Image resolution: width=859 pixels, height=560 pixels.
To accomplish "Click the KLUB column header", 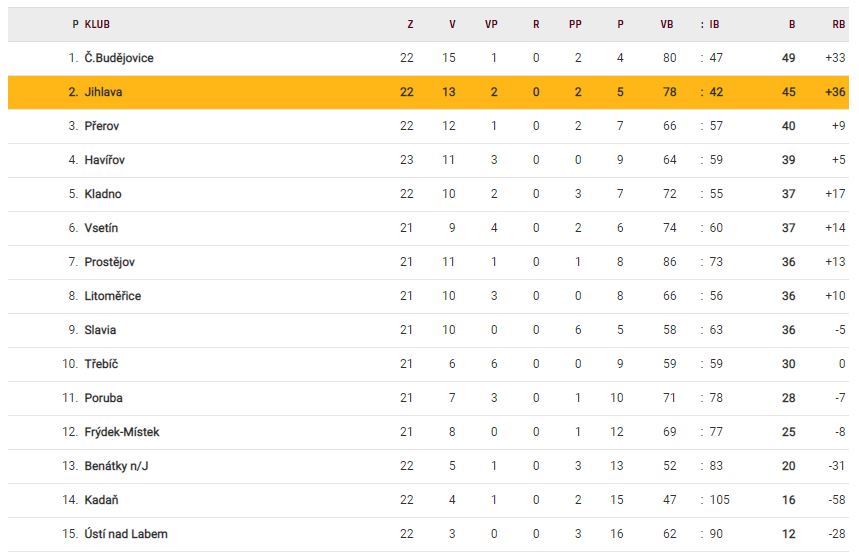I will (98, 24).
